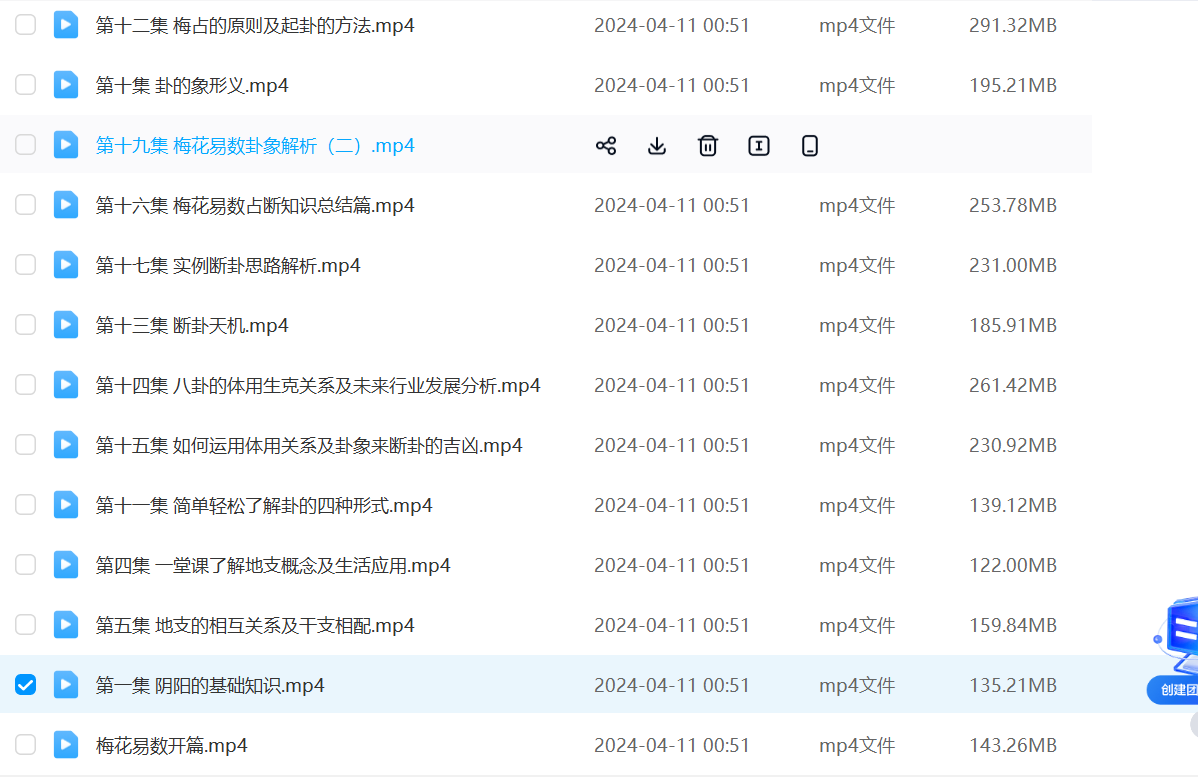
Task: Open 第五集 地支的相互关系及干支相配.mp4
Action: coord(255,626)
